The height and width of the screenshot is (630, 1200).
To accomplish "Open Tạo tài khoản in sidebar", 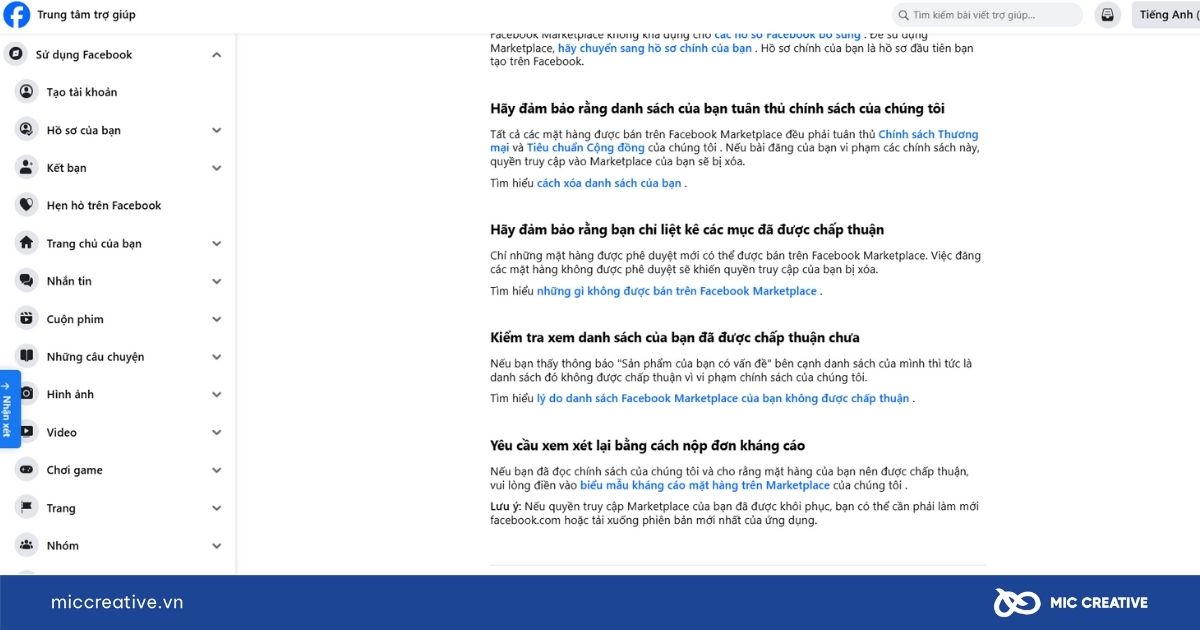I will click(x=82, y=92).
